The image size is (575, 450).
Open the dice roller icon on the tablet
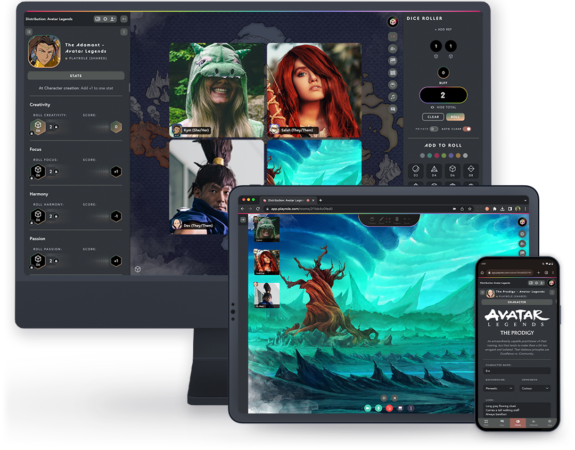tap(522, 222)
